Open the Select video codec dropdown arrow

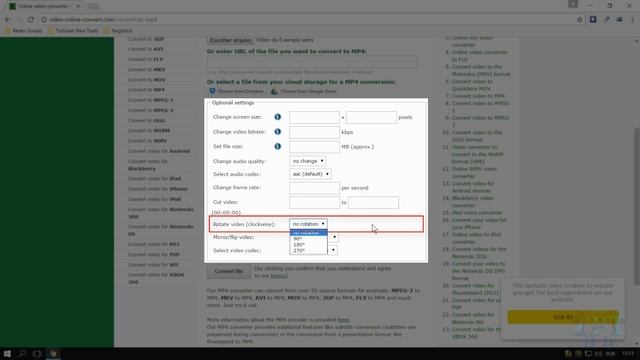click(x=333, y=250)
